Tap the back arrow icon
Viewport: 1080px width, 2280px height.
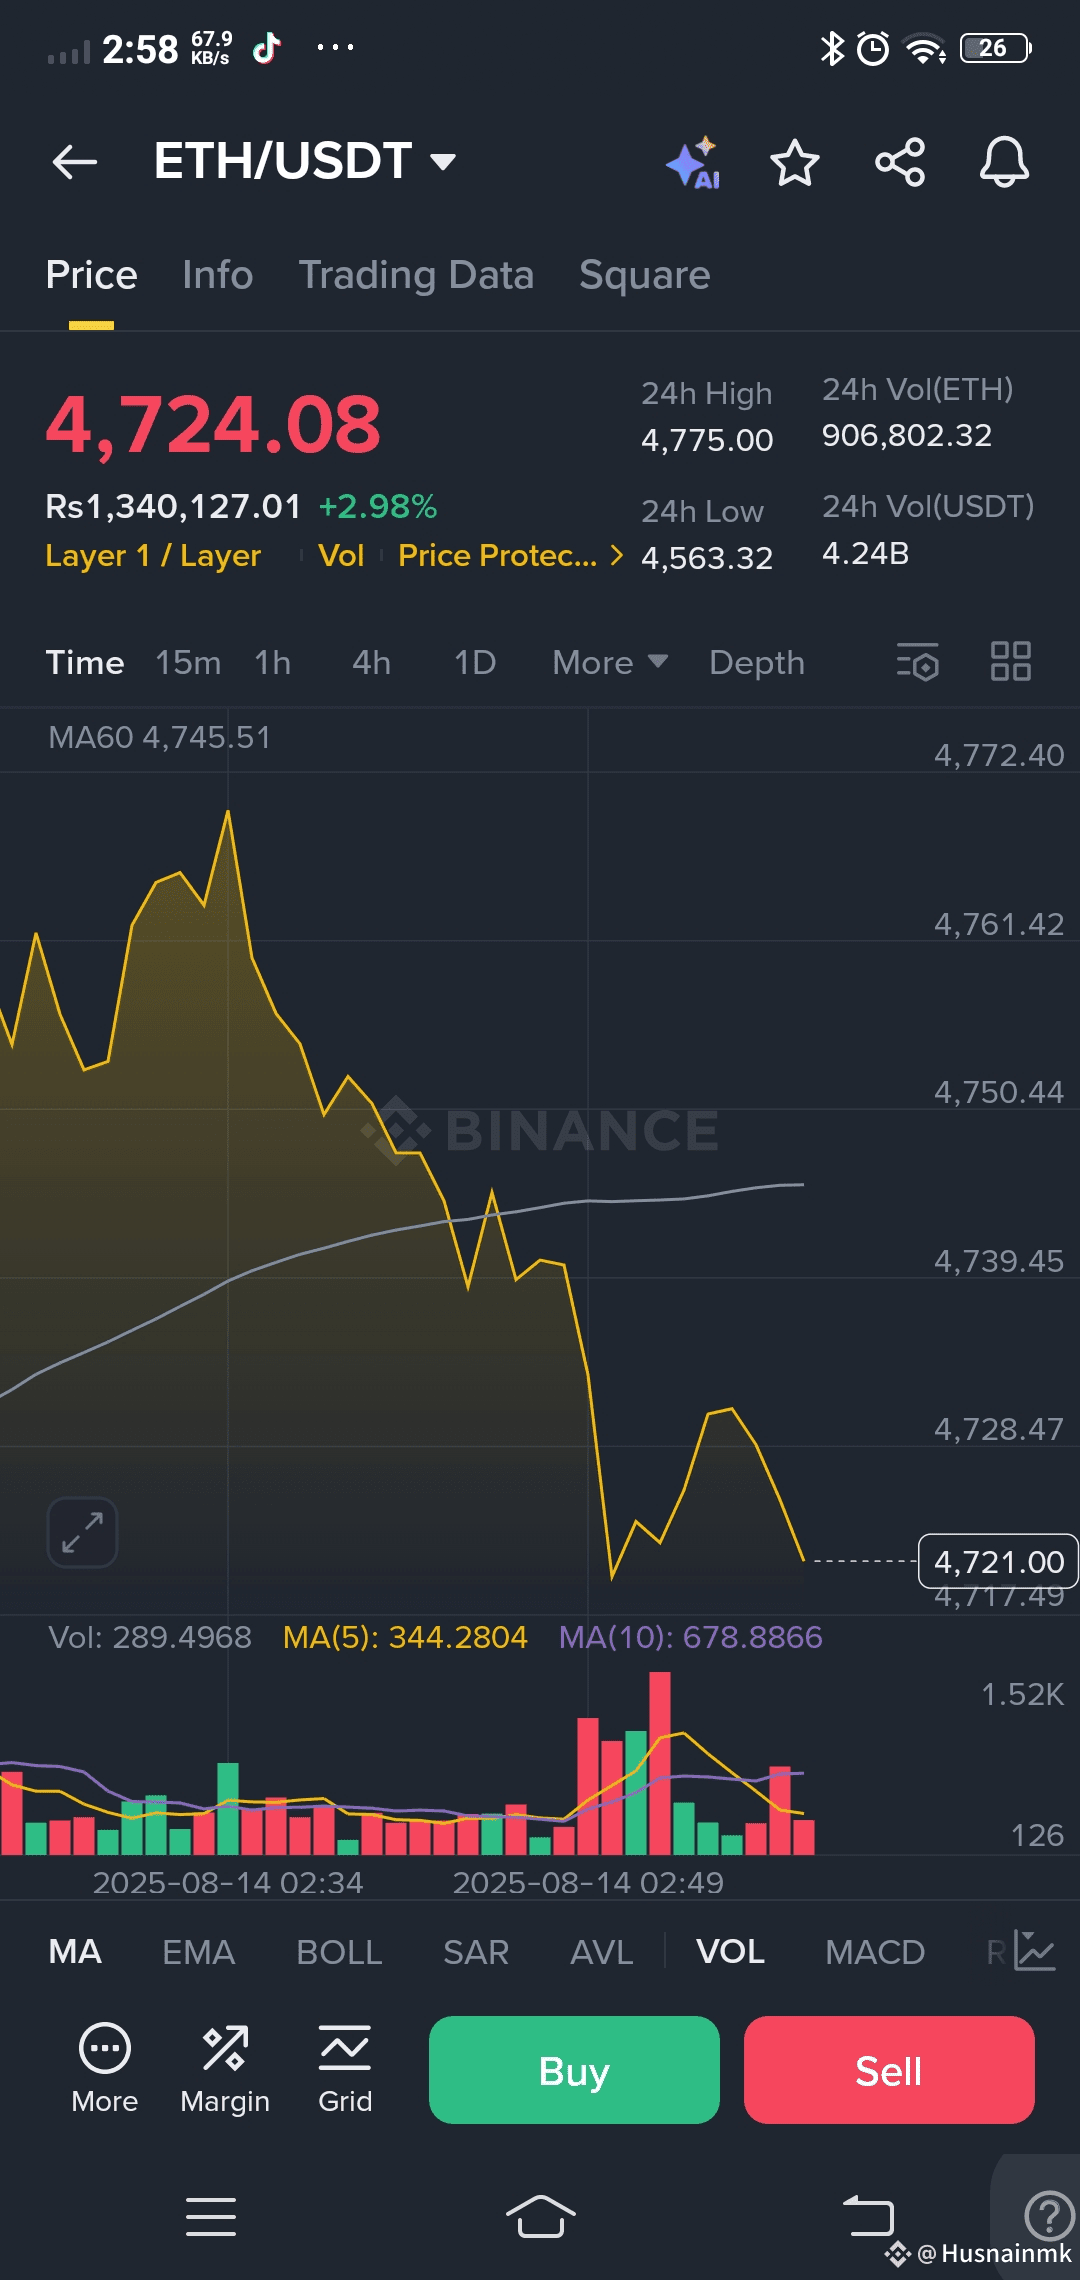click(75, 161)
